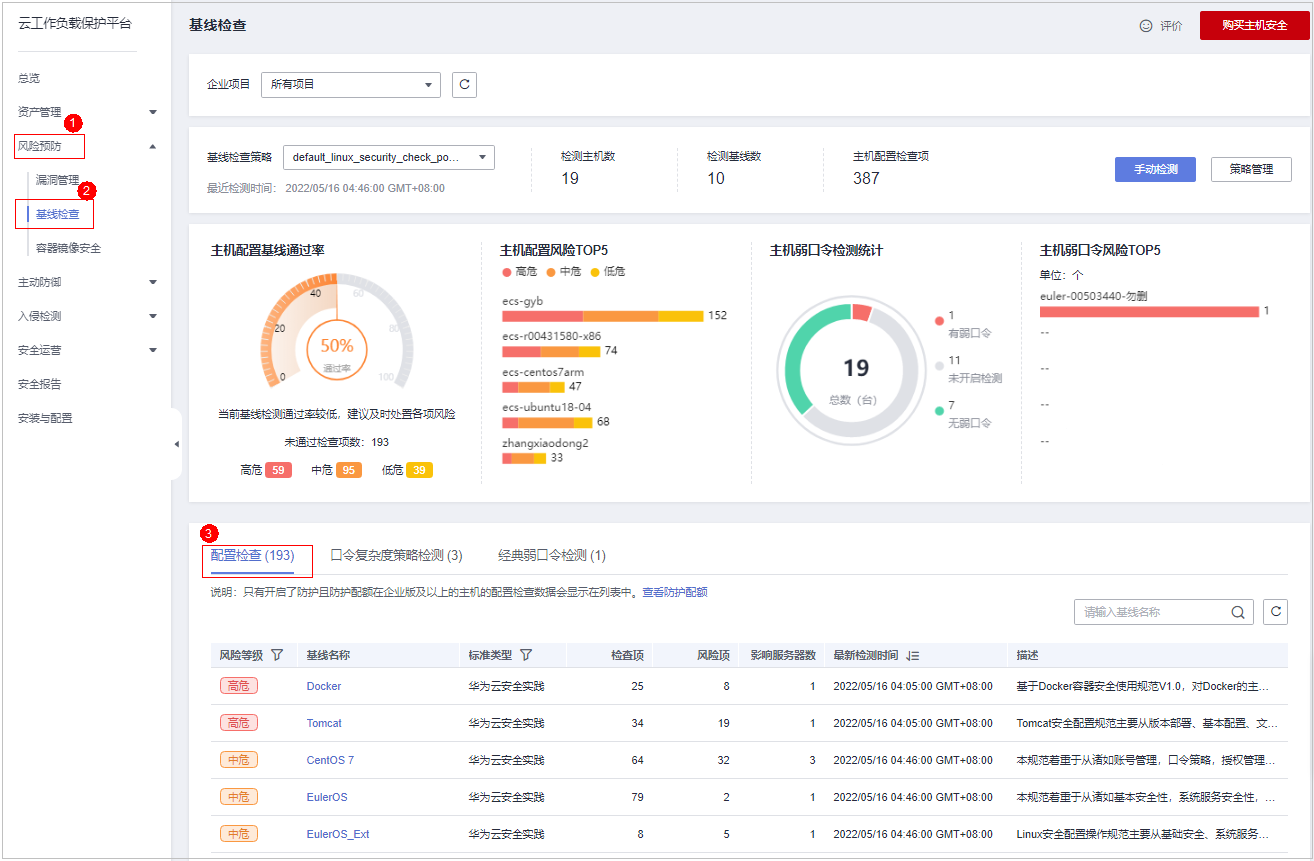The image size is (1314, 861).
Task: Select 基线检查 submenu item
Action: pos(57,214)
